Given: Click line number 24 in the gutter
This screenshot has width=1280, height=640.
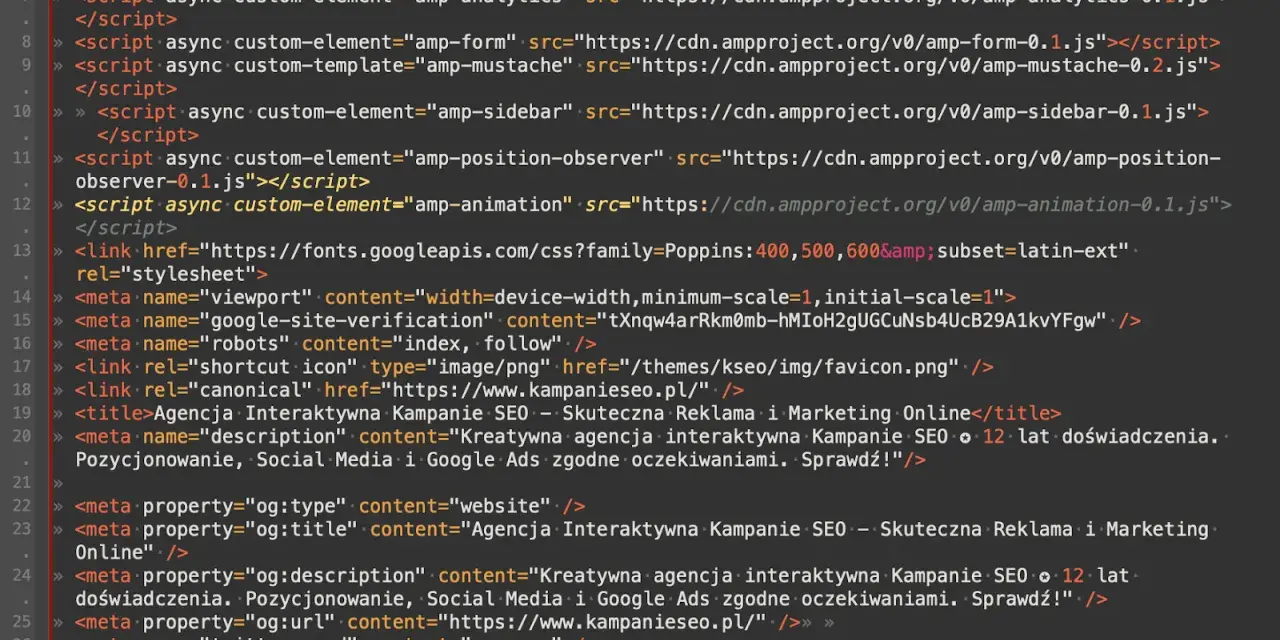Looking at the screenshot, I should [21, 575].
